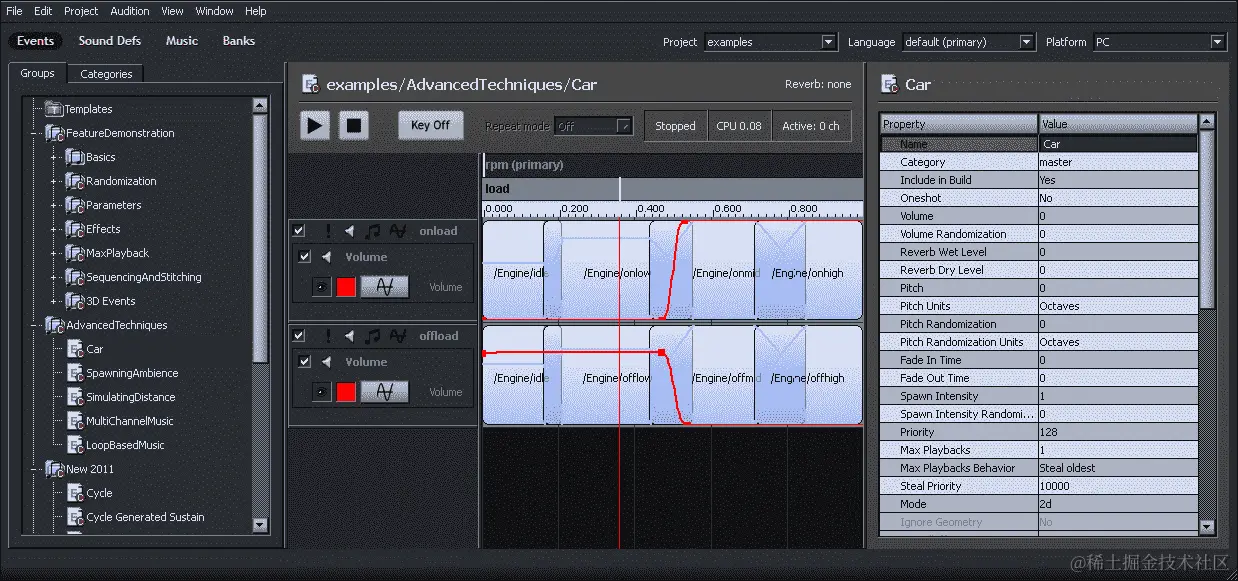Click the SimulatingDistance event icon

(75, 397)
